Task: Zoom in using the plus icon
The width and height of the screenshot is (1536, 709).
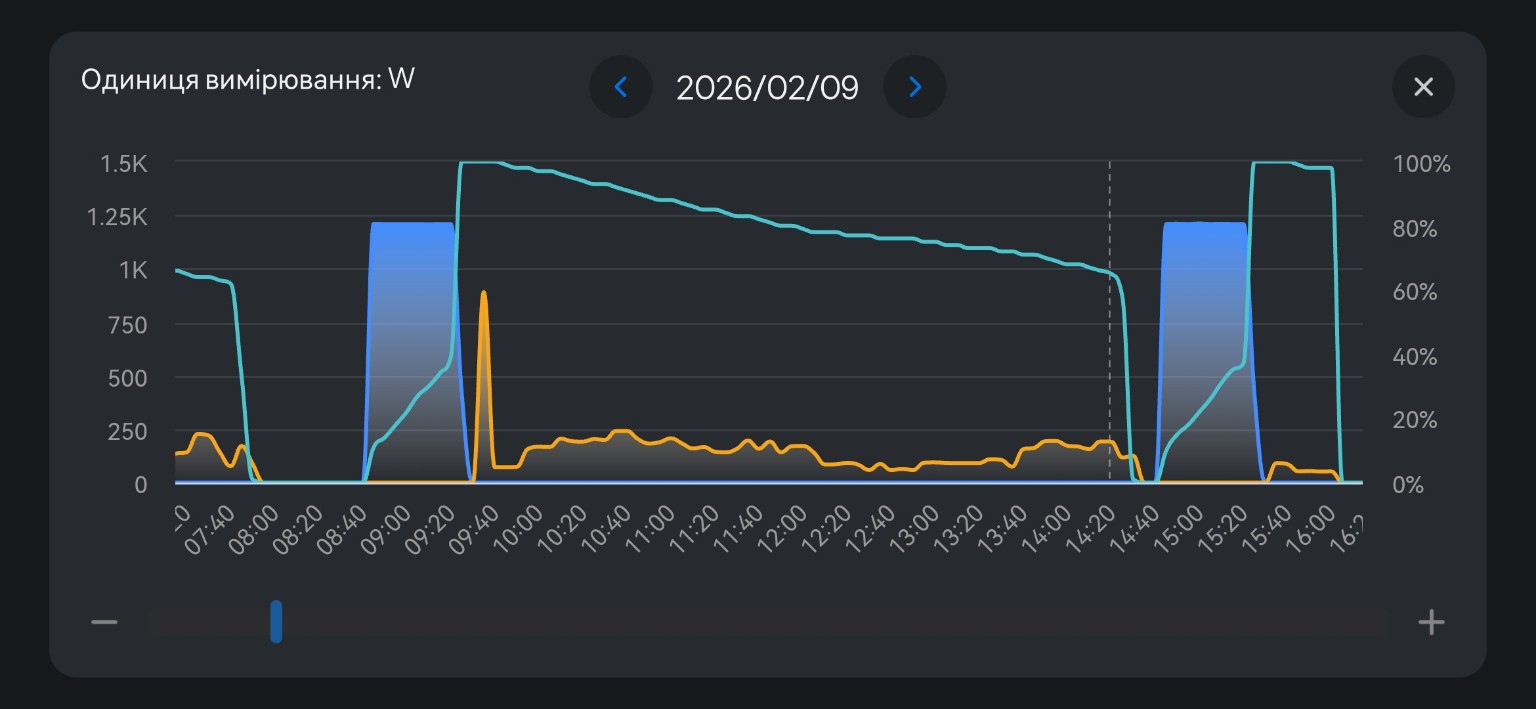Action: [x=1431, y=622]
